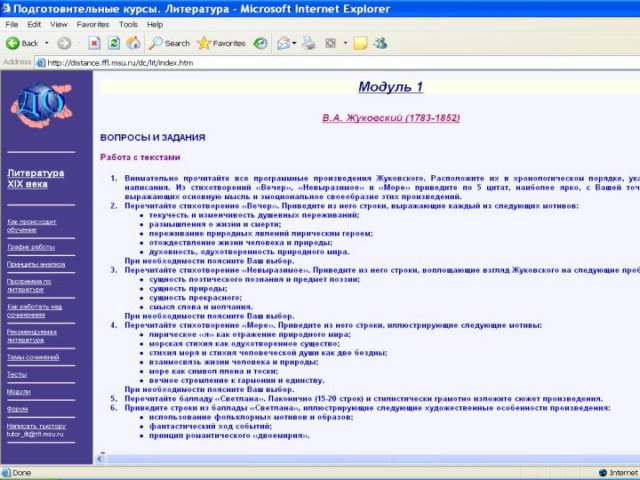The width and height of the screenshot is (640, 480).
Task: Expand the Mail dropdown arrow
Action: pyautogui.click(x=294, y=43)
